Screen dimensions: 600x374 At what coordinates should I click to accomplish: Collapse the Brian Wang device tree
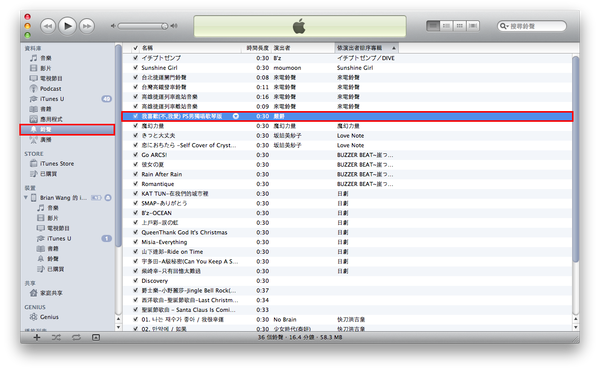26,198
